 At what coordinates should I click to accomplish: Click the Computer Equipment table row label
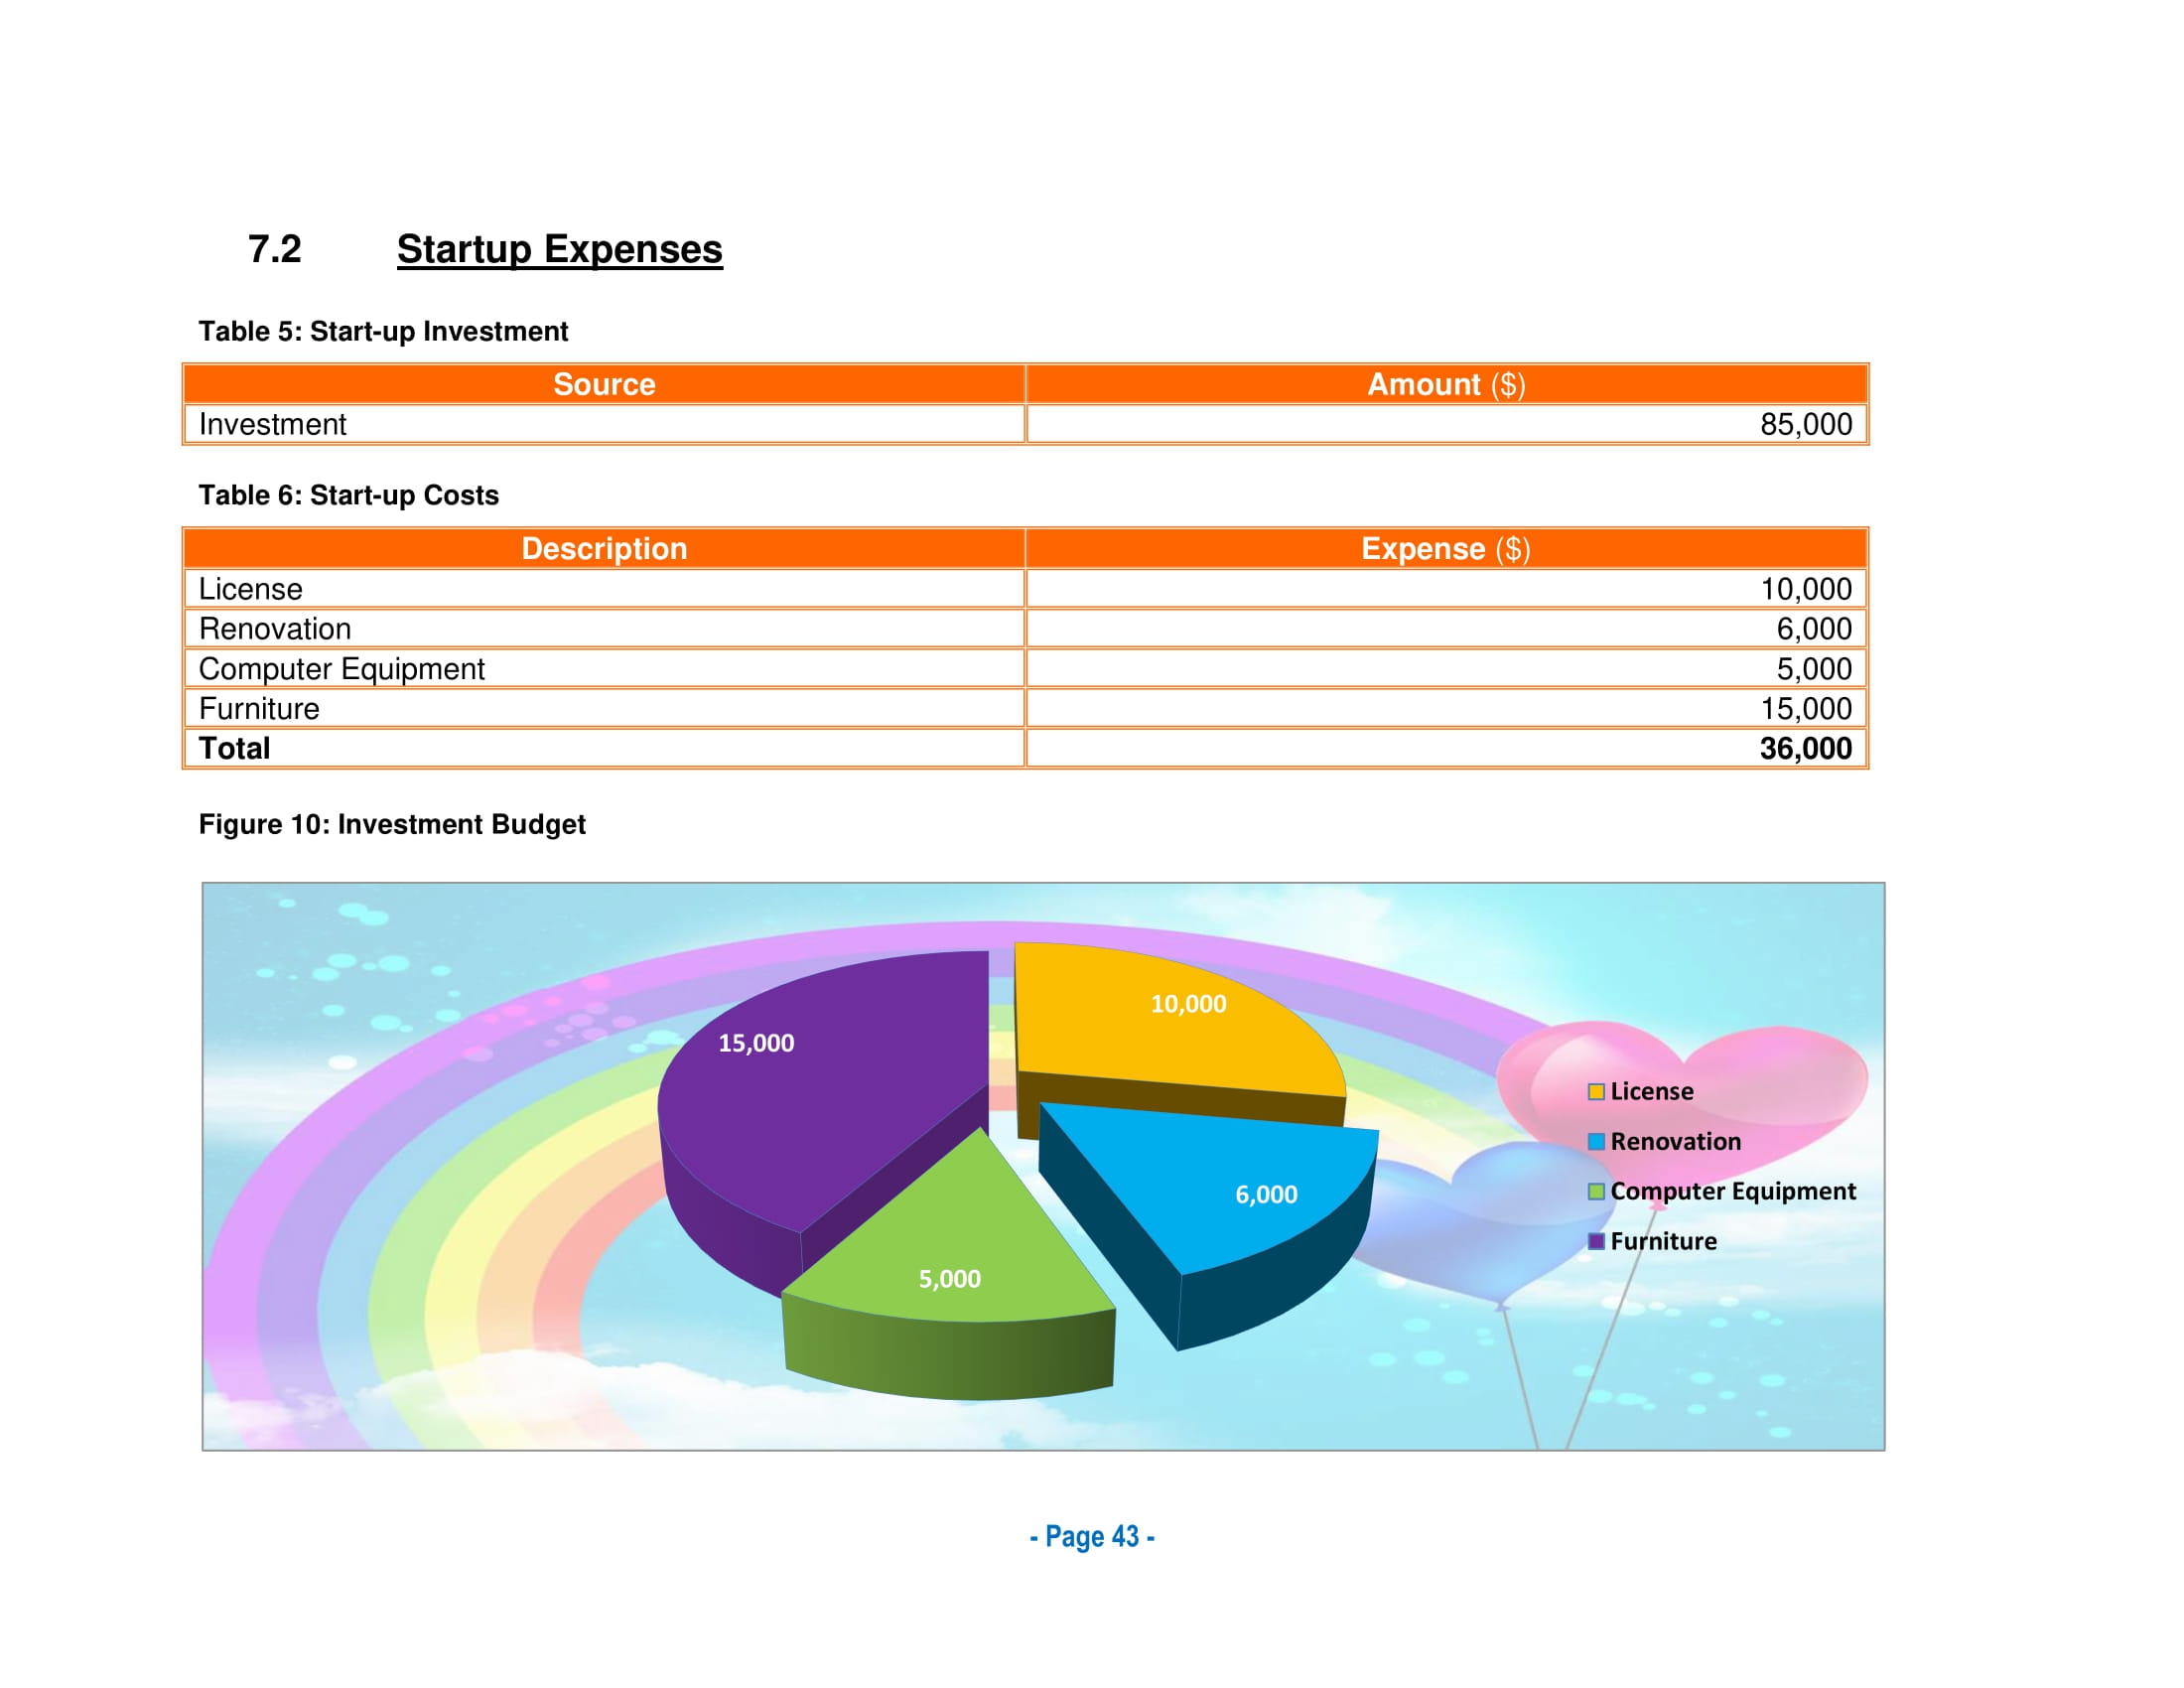click(x=341, y=669)
